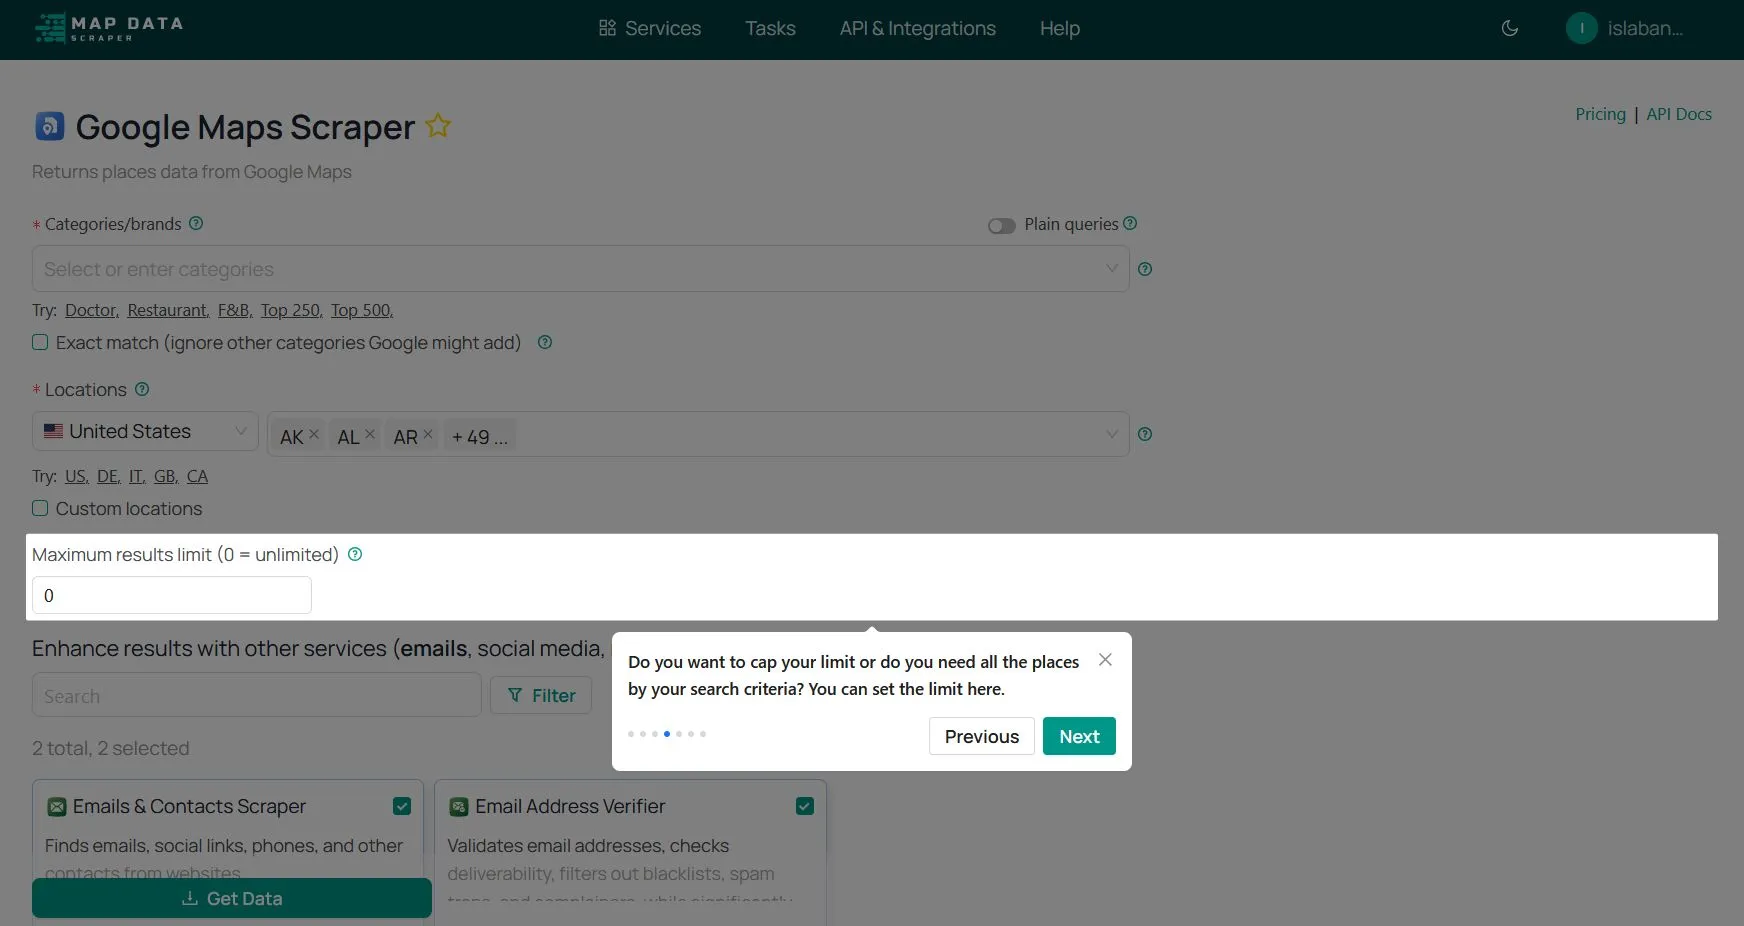Show the +49 more selected states

[x=479, y=437]
